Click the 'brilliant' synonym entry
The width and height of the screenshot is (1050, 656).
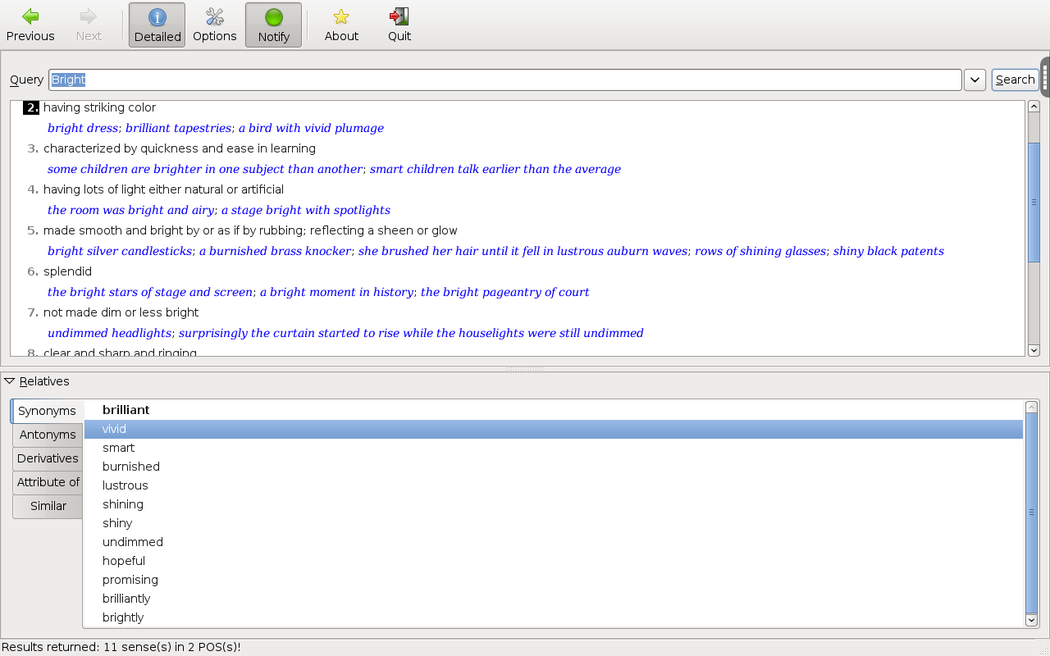pyautogui.click(x=126, y=410)
